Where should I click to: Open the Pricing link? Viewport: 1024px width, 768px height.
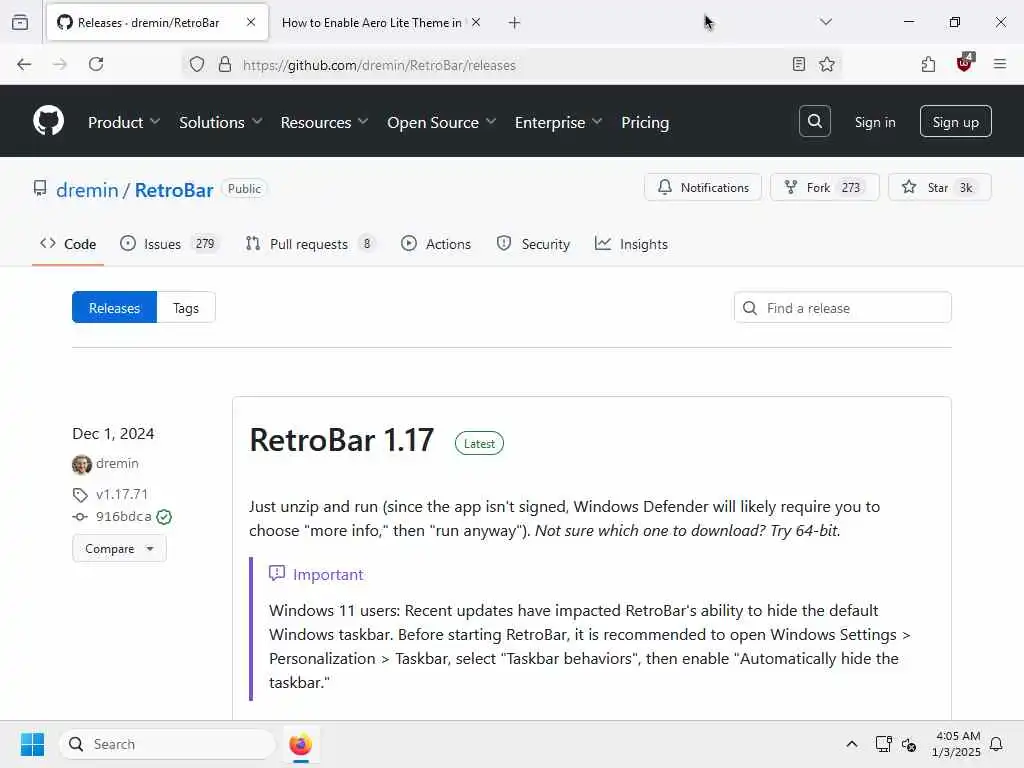pos(645,122)
